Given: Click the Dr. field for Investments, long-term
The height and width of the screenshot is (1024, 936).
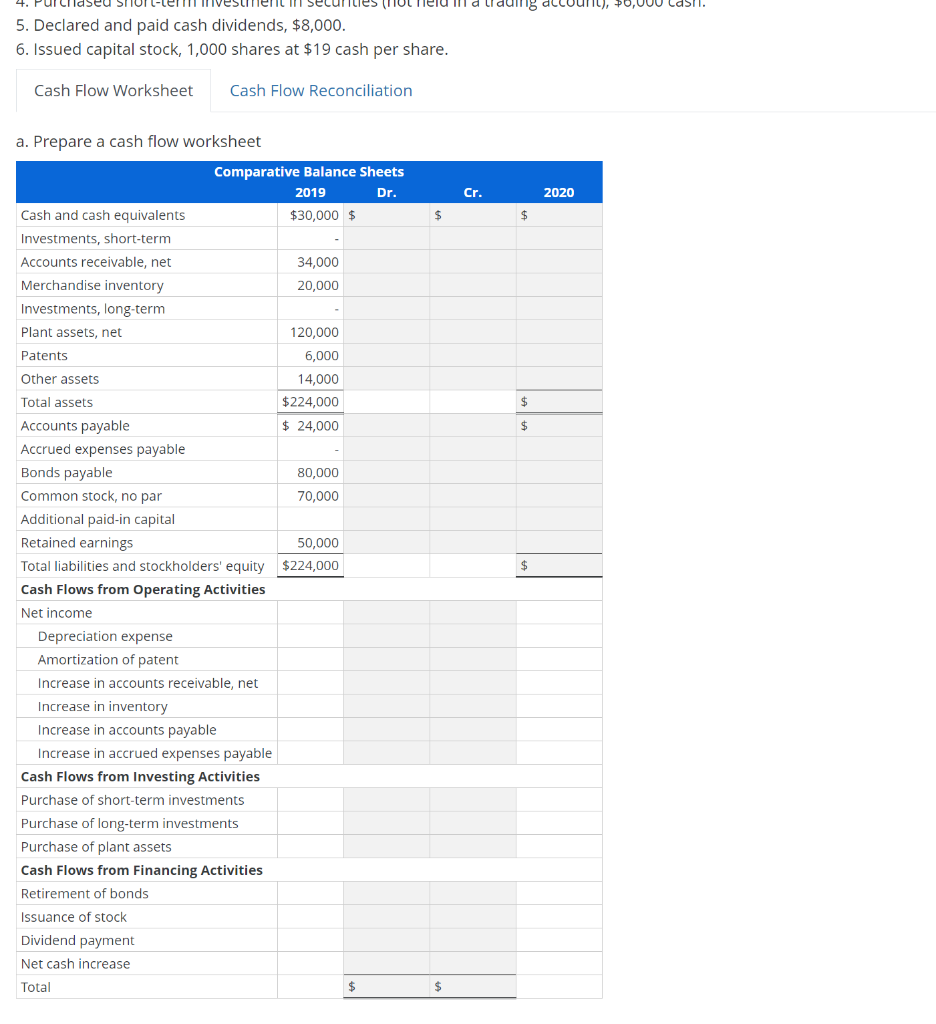Looking at the screenshot, I should point(387,309).
